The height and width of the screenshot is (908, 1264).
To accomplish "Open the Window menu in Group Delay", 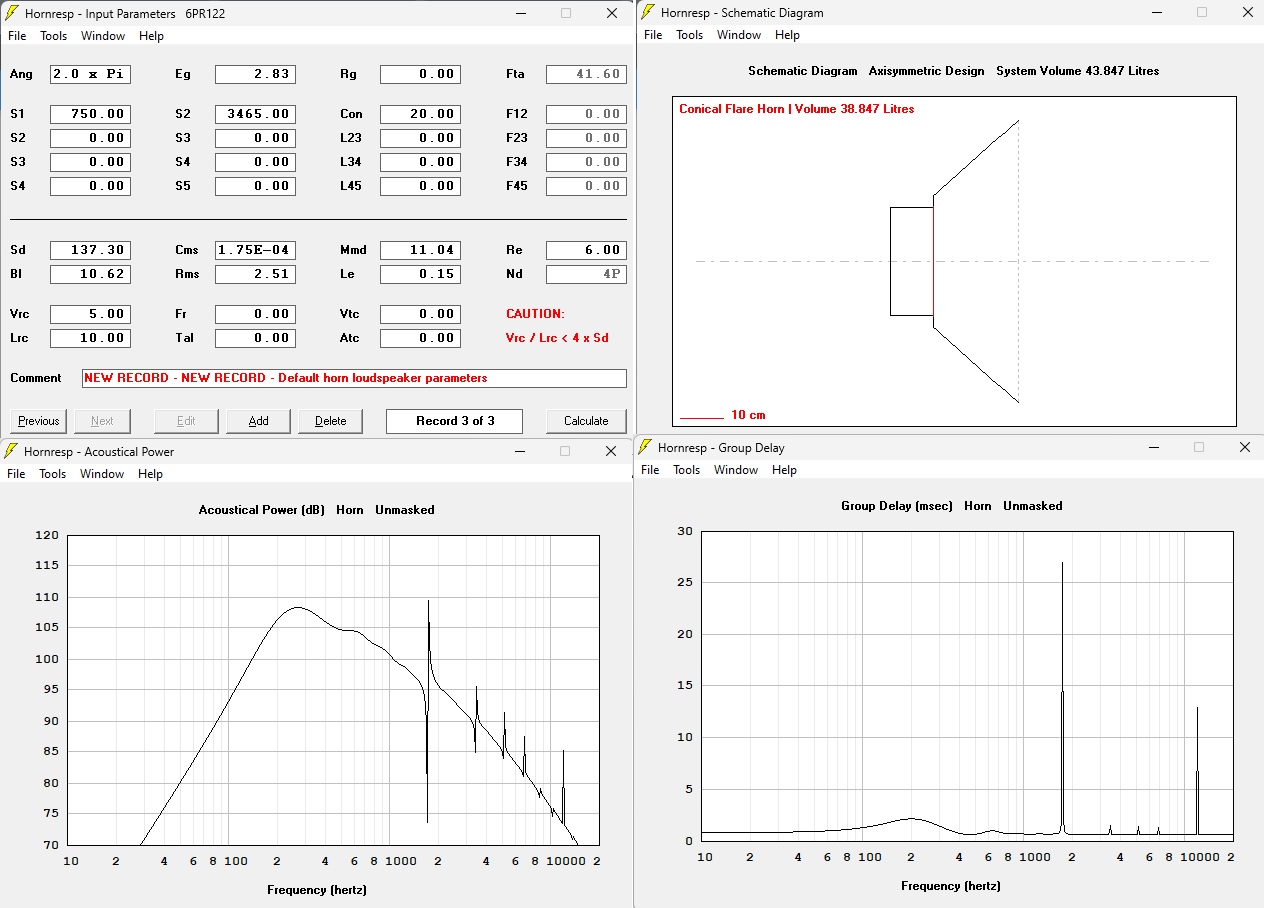I will tap(735, 470).
